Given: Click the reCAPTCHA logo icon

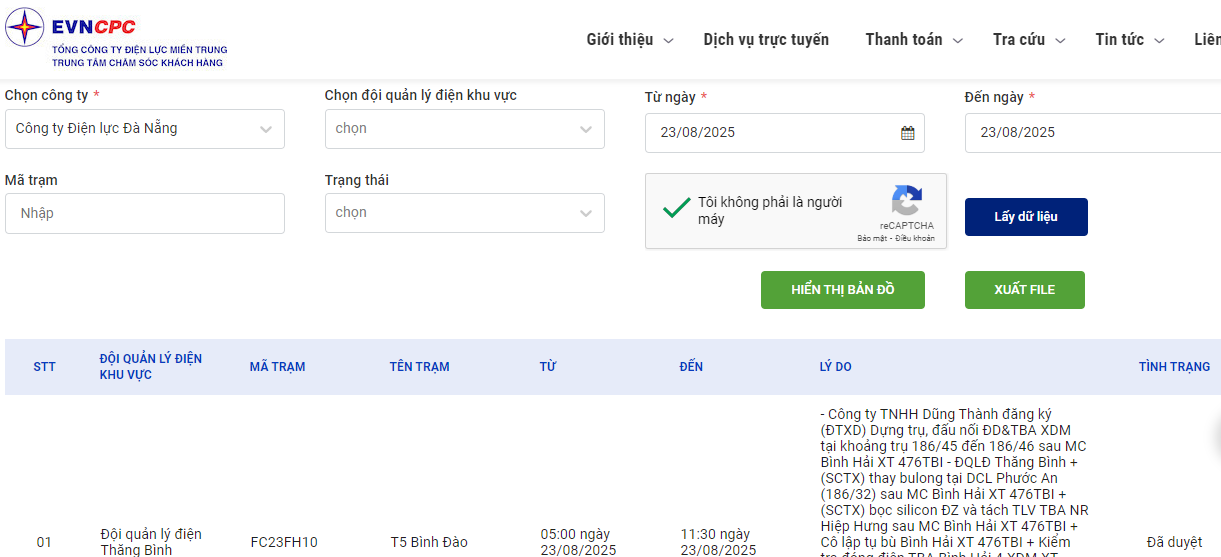Looking at the screenshot, I should click(906, 200).
